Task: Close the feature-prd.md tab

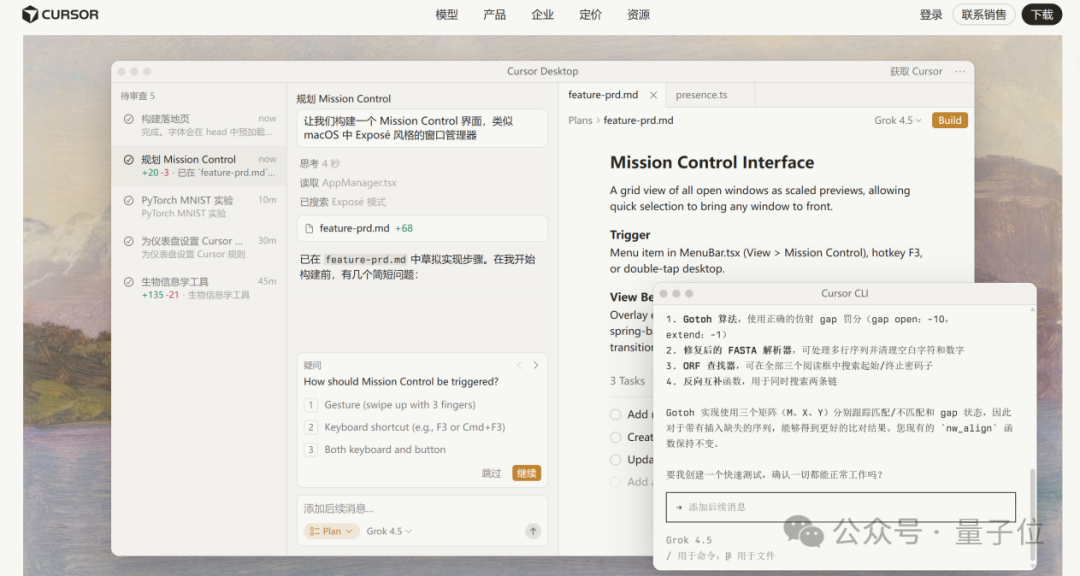Action: click(653, 95)
